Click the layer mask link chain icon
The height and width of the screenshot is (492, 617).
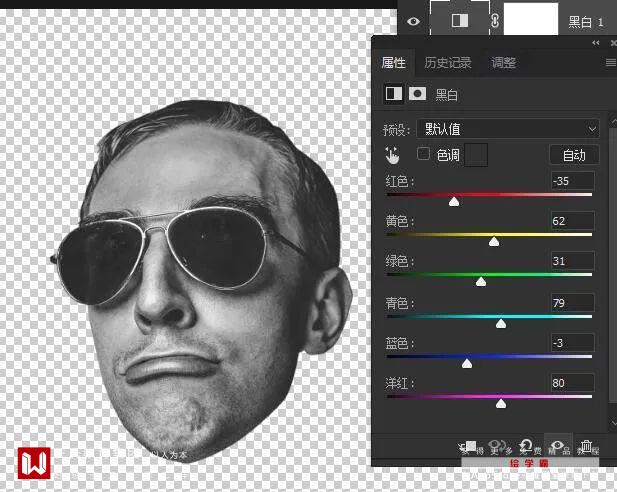pos(495,20)
